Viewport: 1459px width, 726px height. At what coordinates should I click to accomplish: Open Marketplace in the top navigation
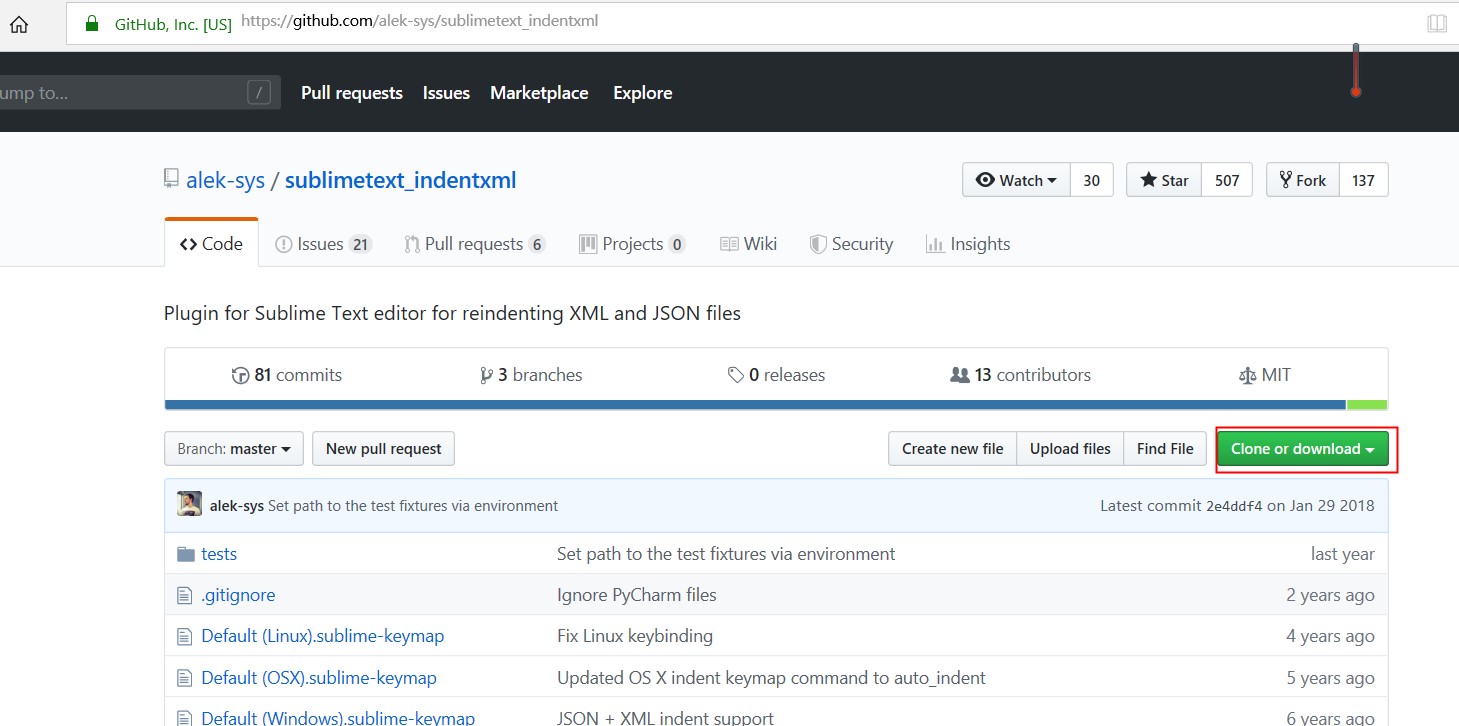(x=539, y=93)
